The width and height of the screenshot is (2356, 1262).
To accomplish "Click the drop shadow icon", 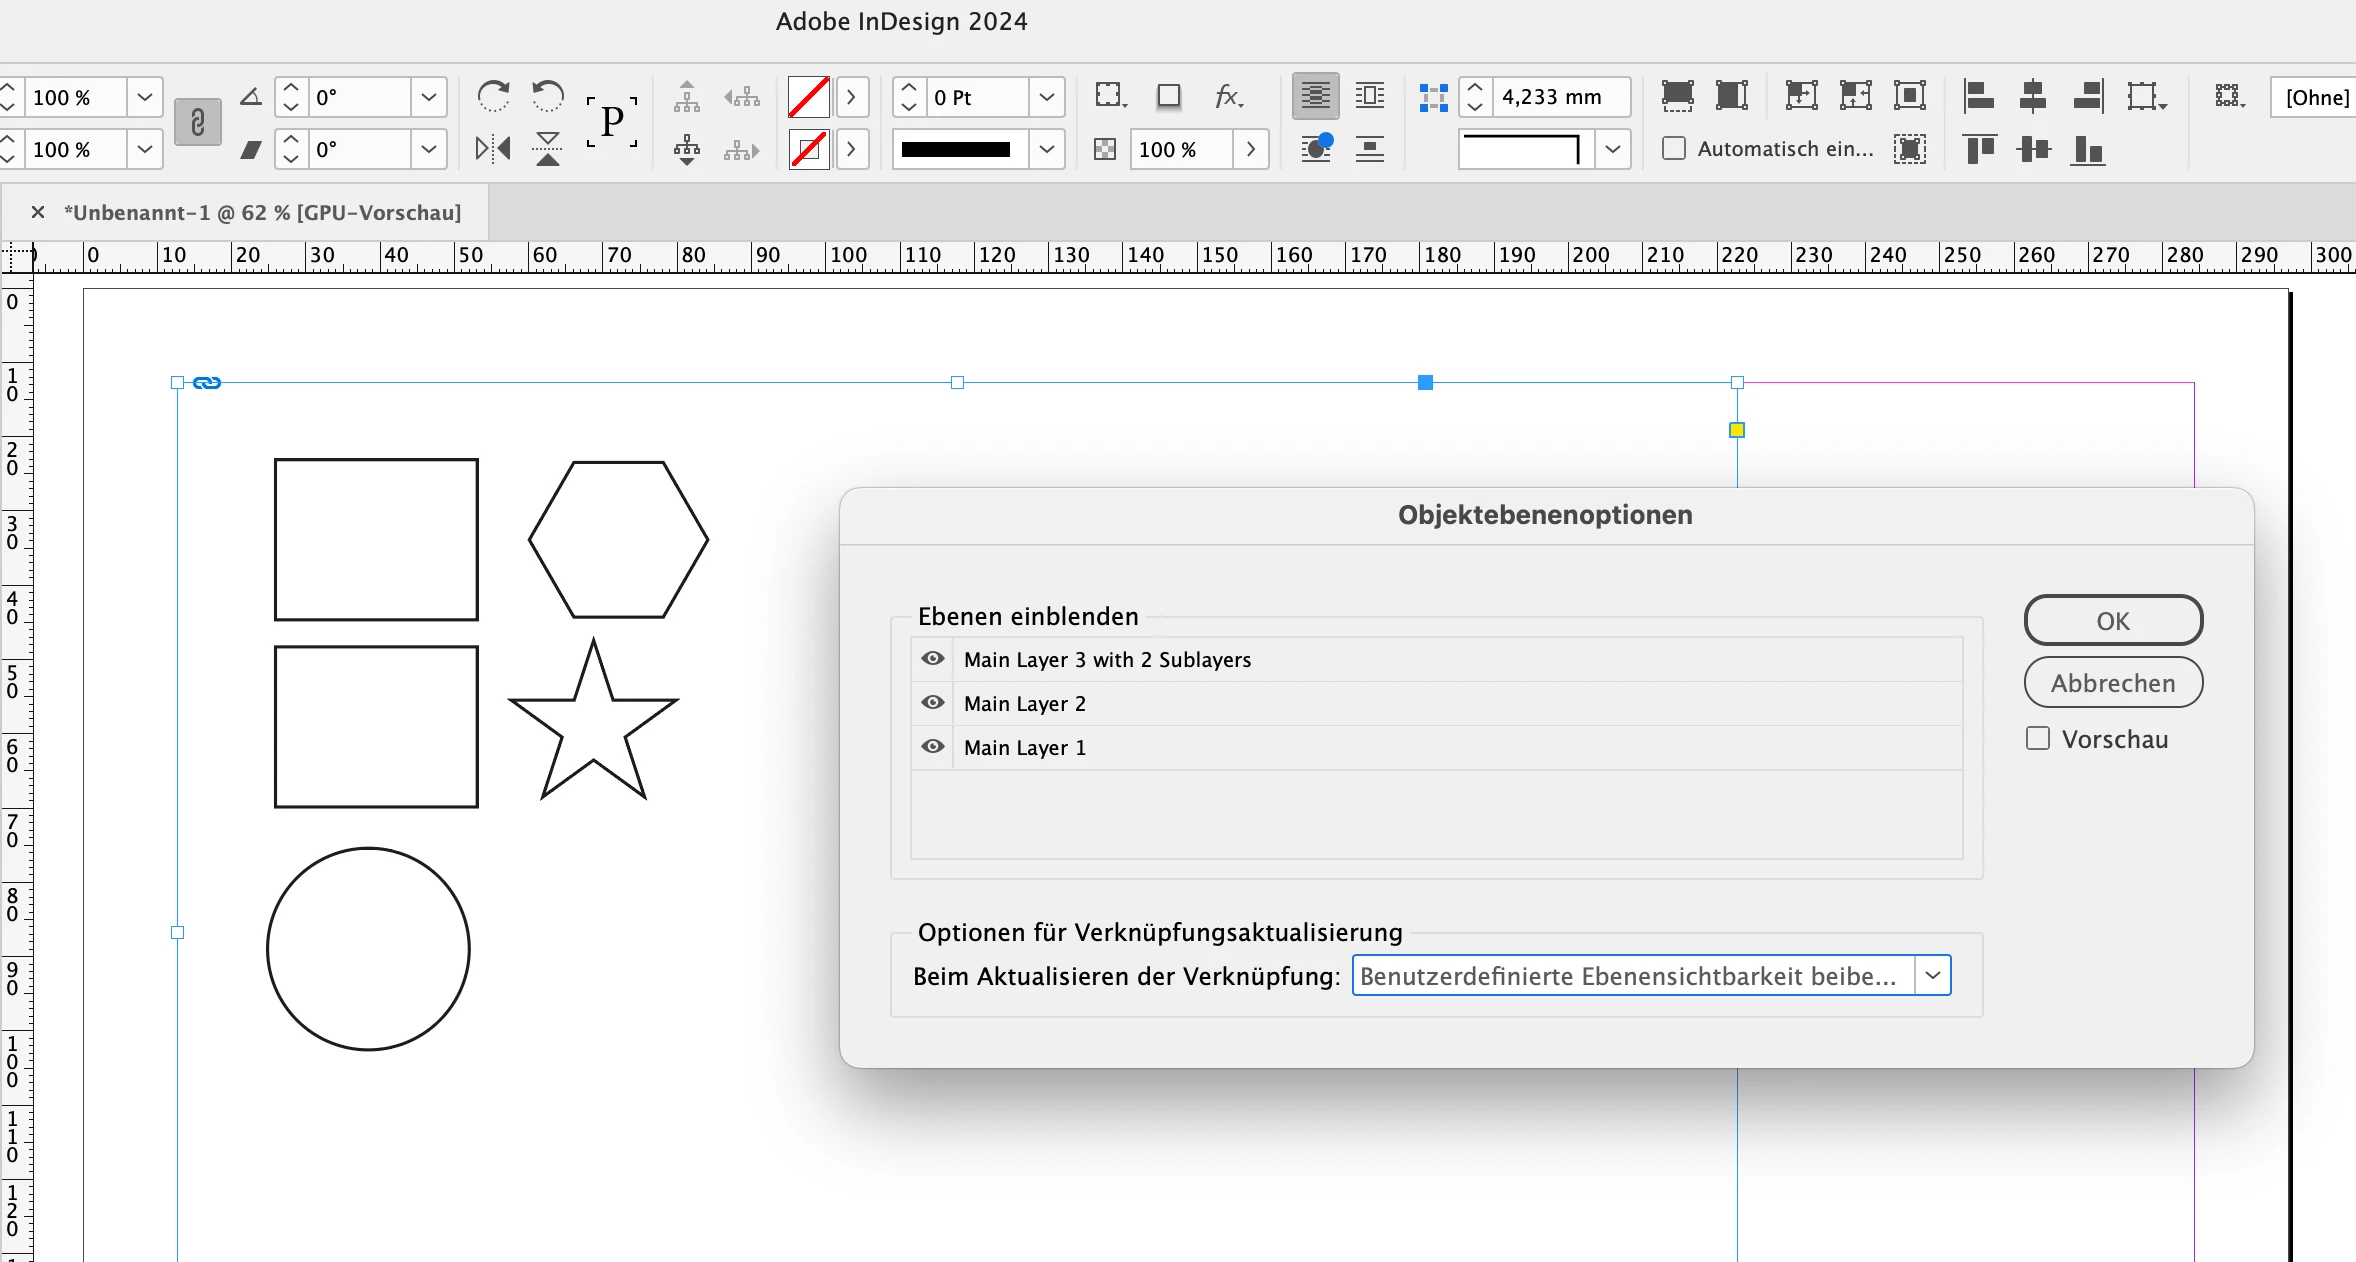I will [x=1168, y=96].
